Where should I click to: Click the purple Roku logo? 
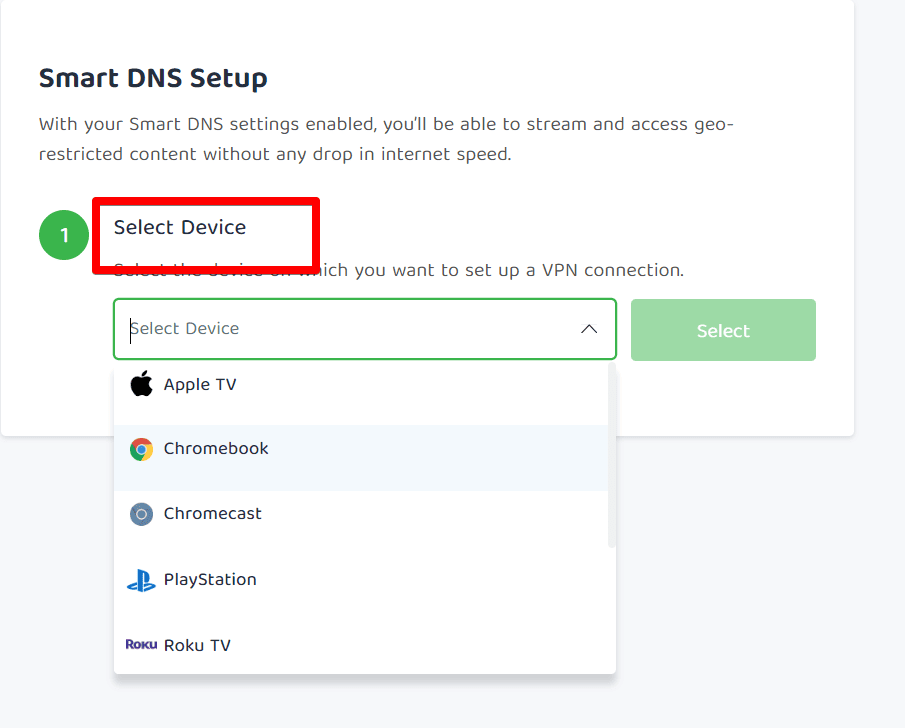coord(141,645)
